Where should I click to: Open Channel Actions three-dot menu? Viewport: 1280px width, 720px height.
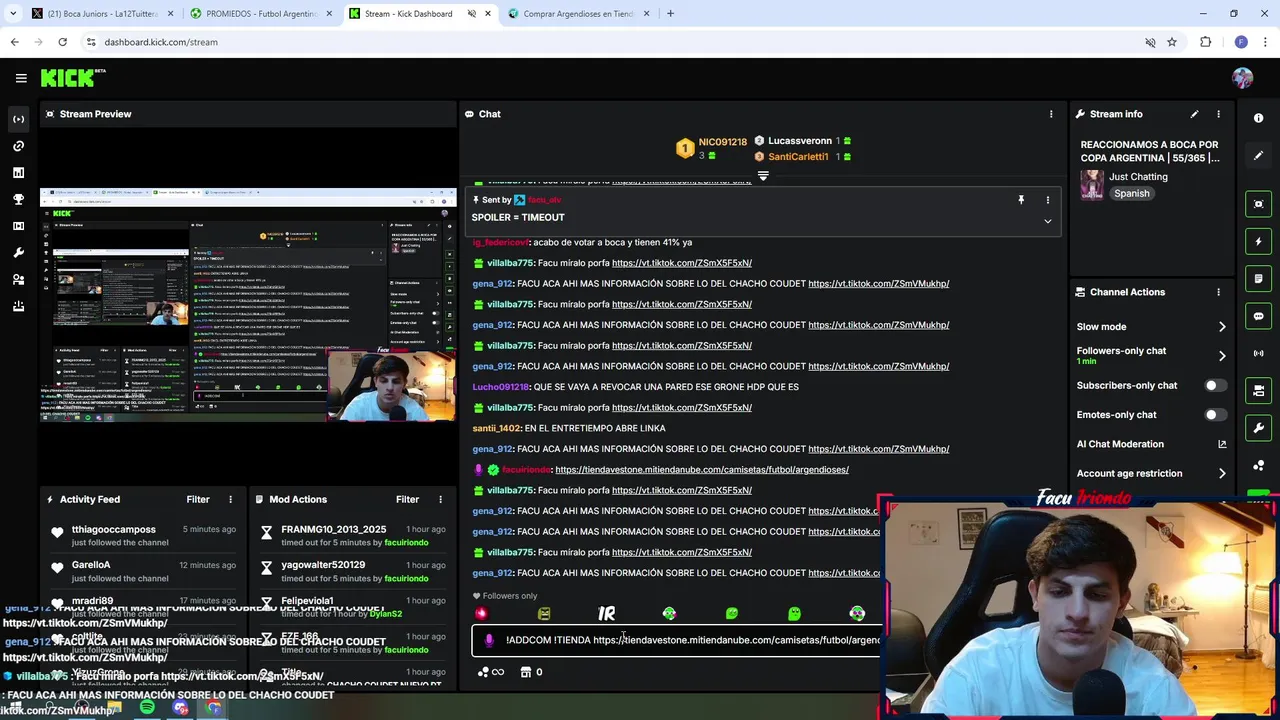click(1218, 292)
